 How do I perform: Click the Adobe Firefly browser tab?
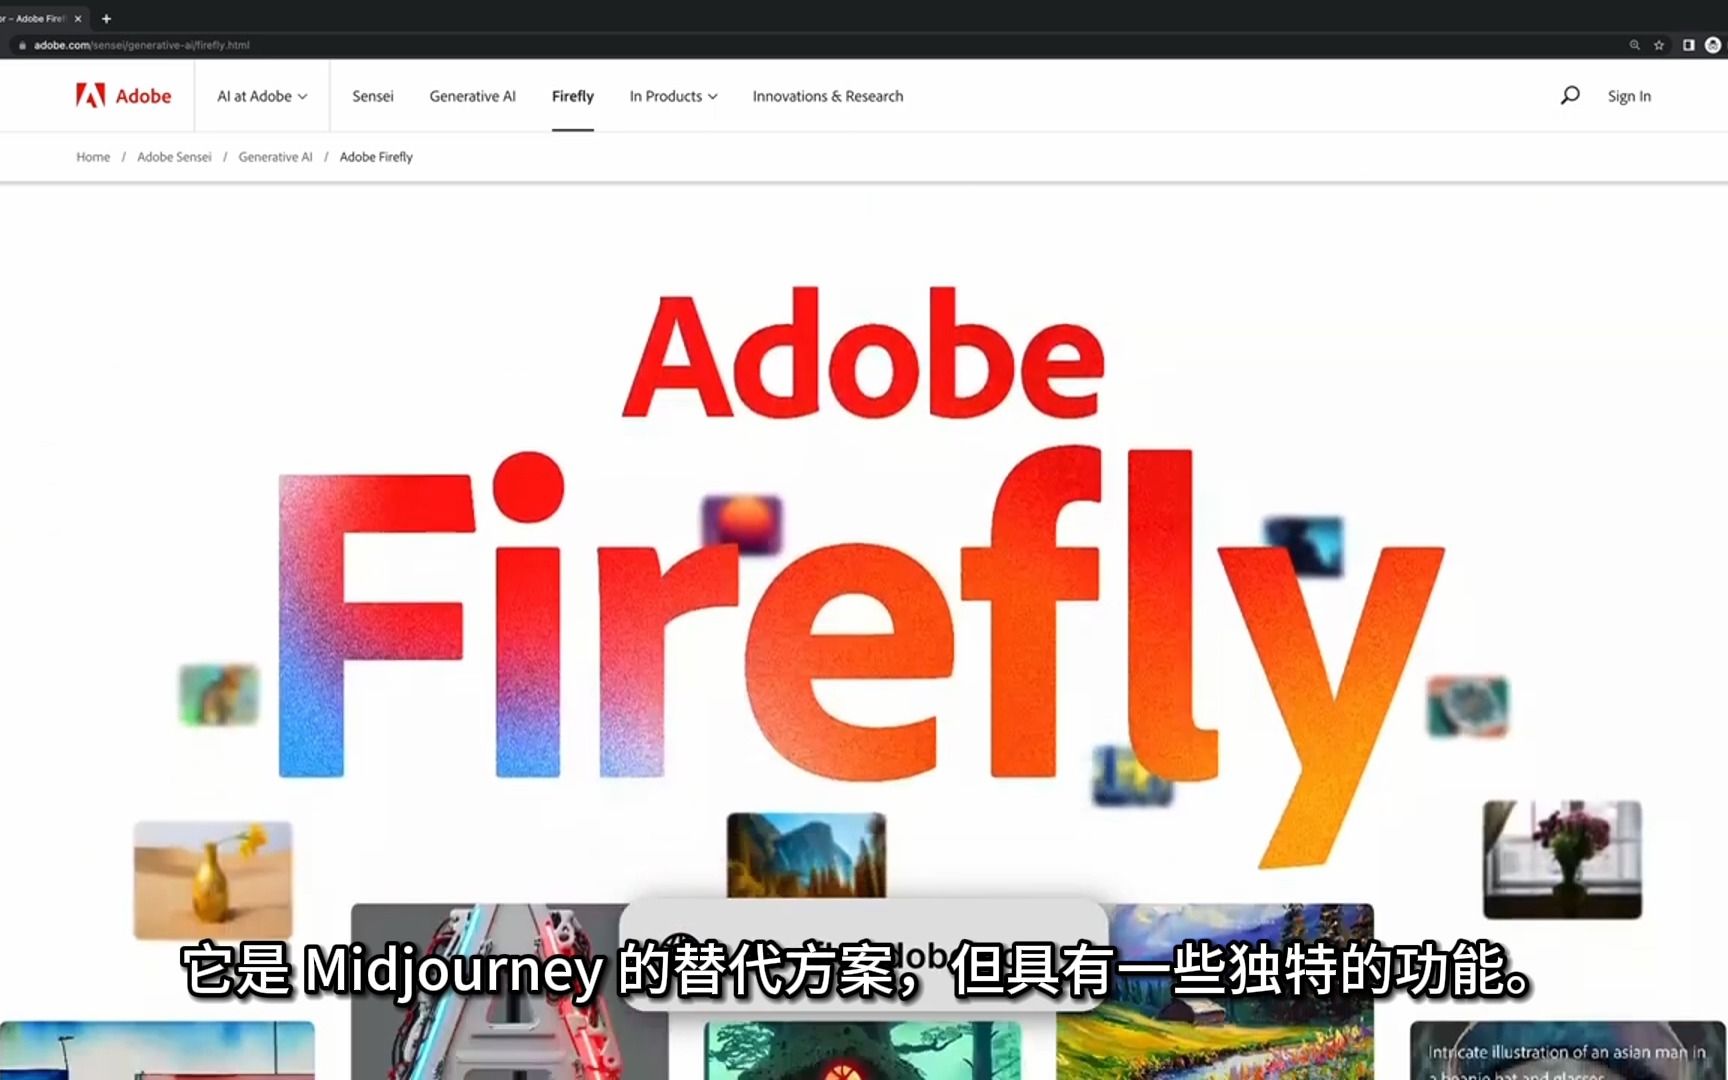(40, 18)
